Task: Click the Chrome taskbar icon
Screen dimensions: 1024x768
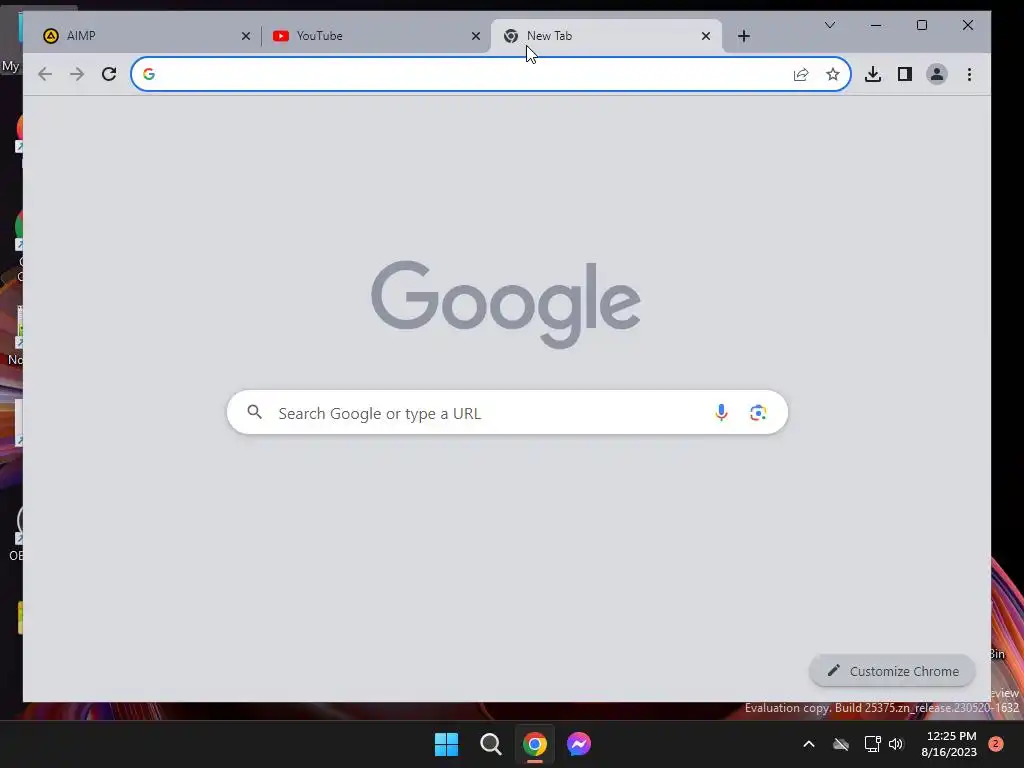Action: 535,744
